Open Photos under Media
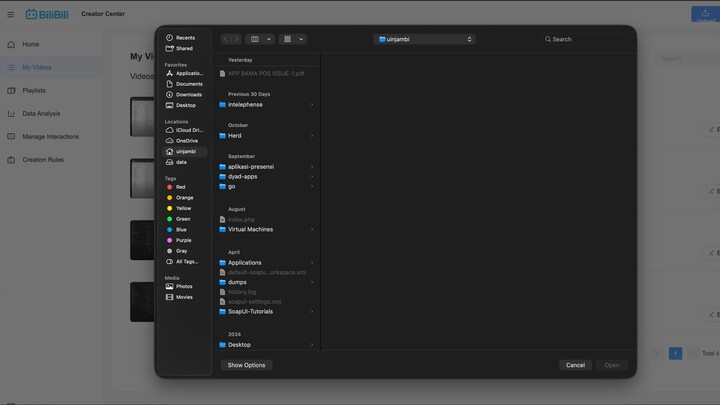 click(184, 286)
